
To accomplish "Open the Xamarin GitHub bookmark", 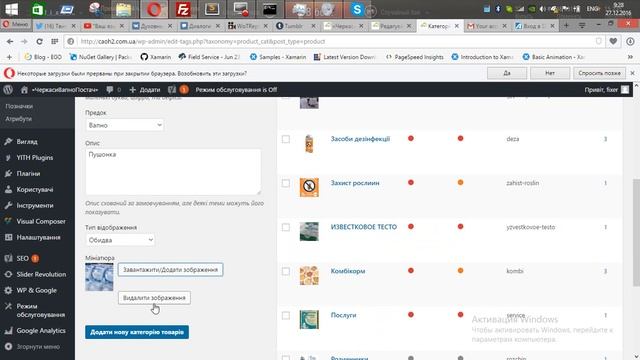I will tap(156, 57).
